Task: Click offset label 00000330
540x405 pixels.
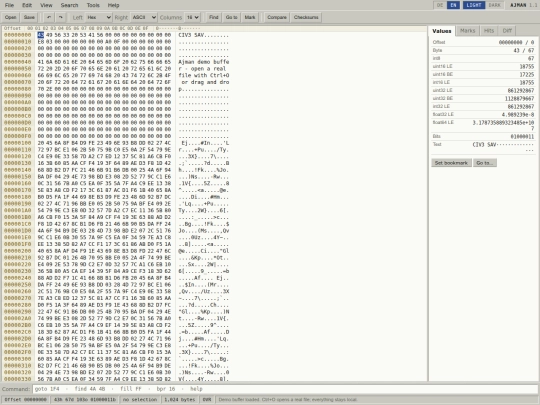Action: 18,379
